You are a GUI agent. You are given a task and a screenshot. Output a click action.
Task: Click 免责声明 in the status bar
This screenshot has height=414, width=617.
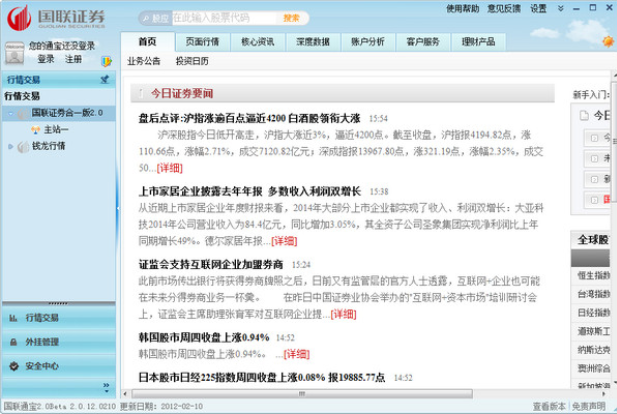pos(588,406)
